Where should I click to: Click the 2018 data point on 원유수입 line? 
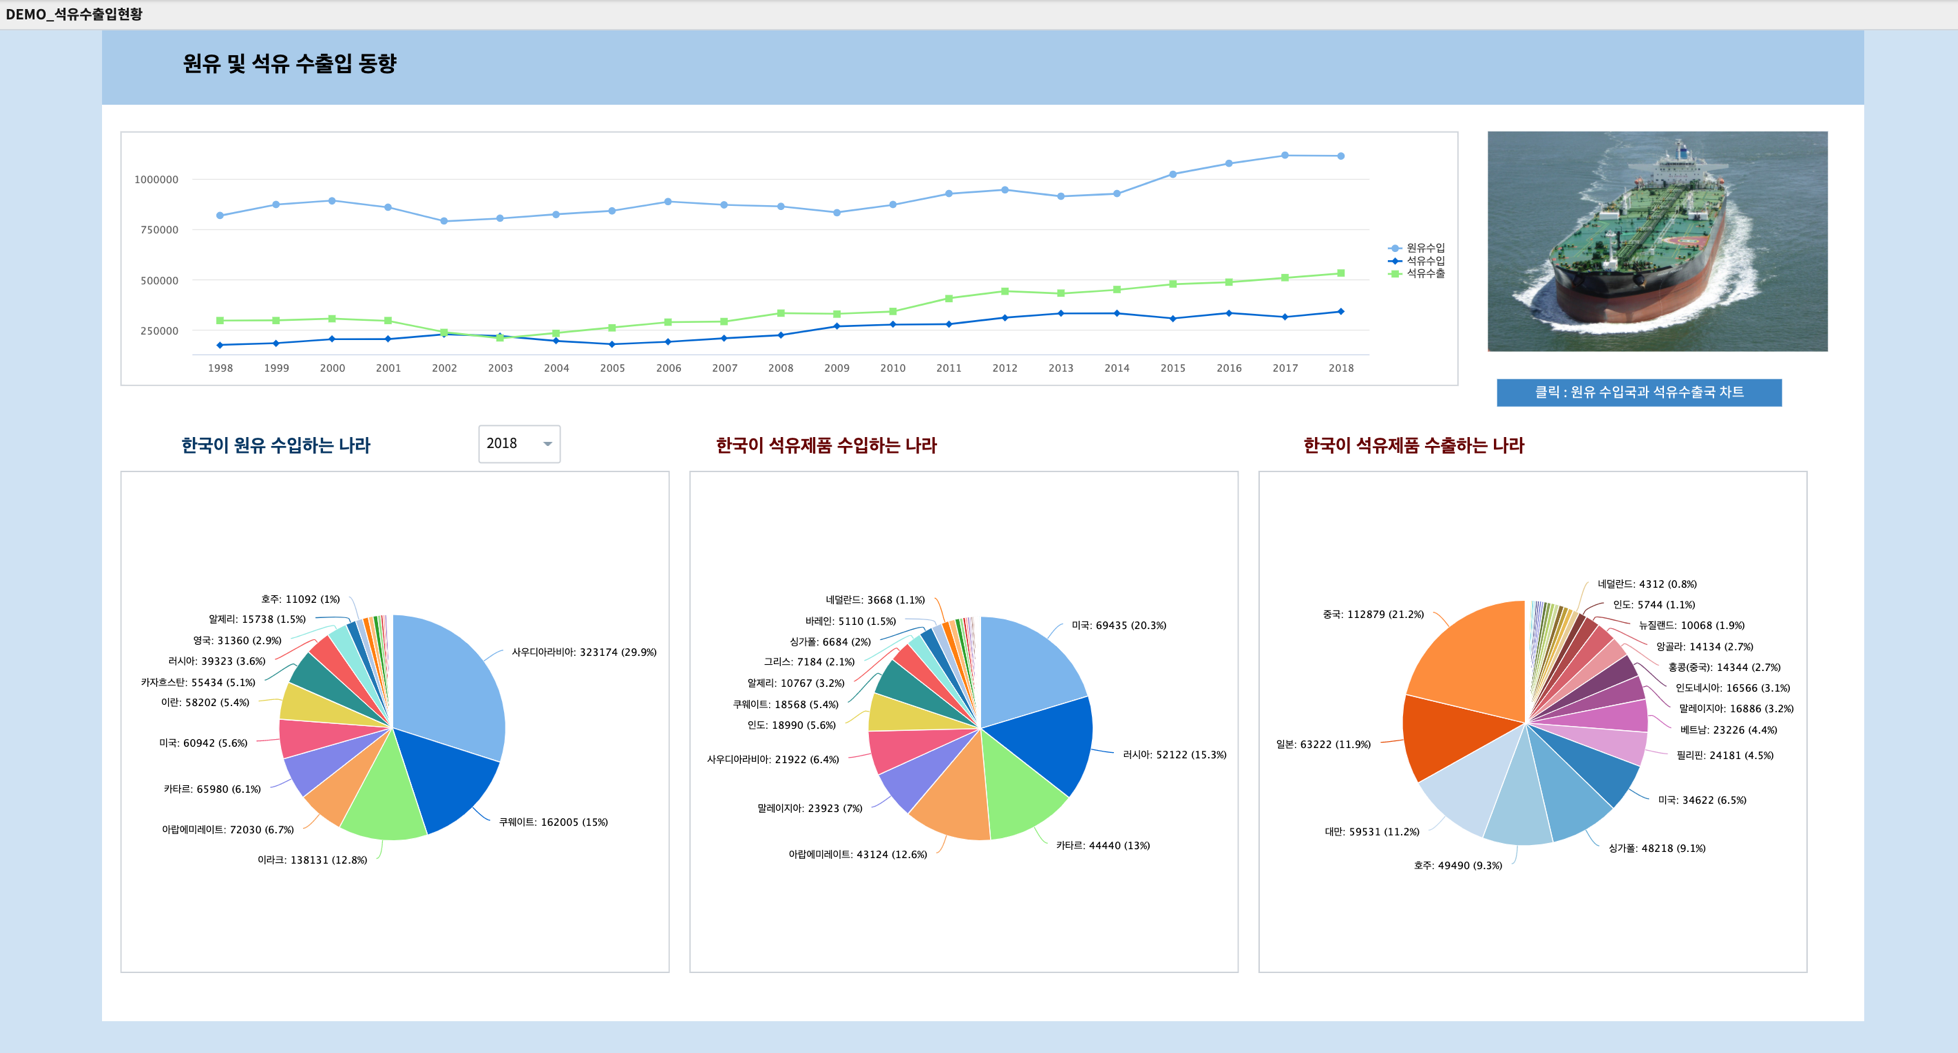pyautogui.click(x=1341, y=156)
